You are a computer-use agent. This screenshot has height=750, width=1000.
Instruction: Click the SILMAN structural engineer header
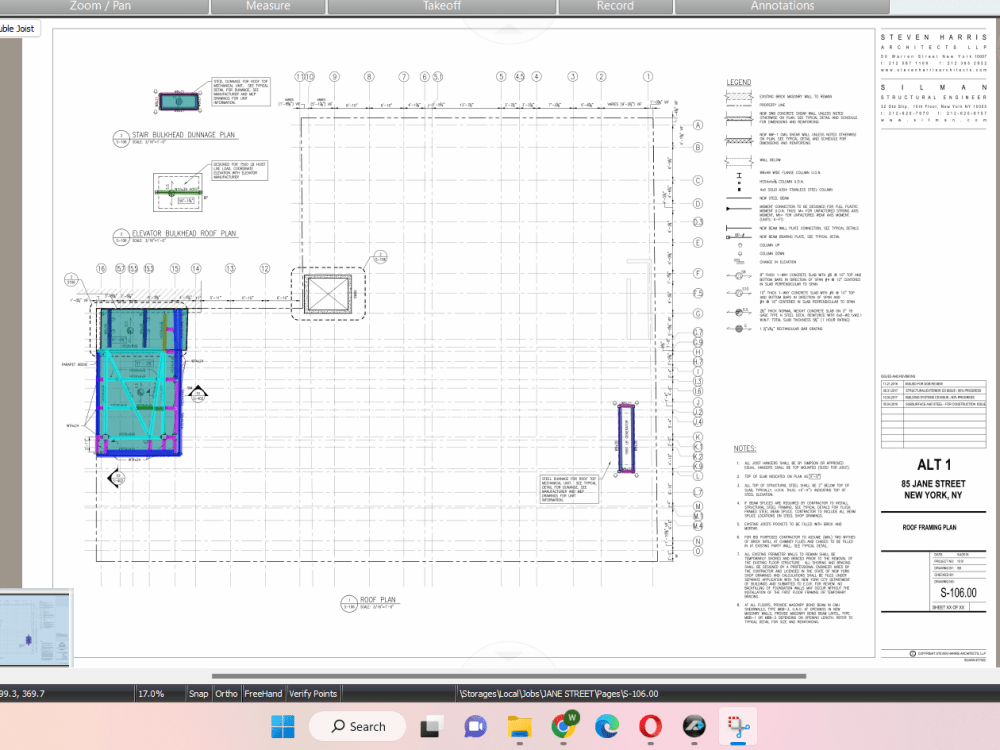(x=934, y=87)
